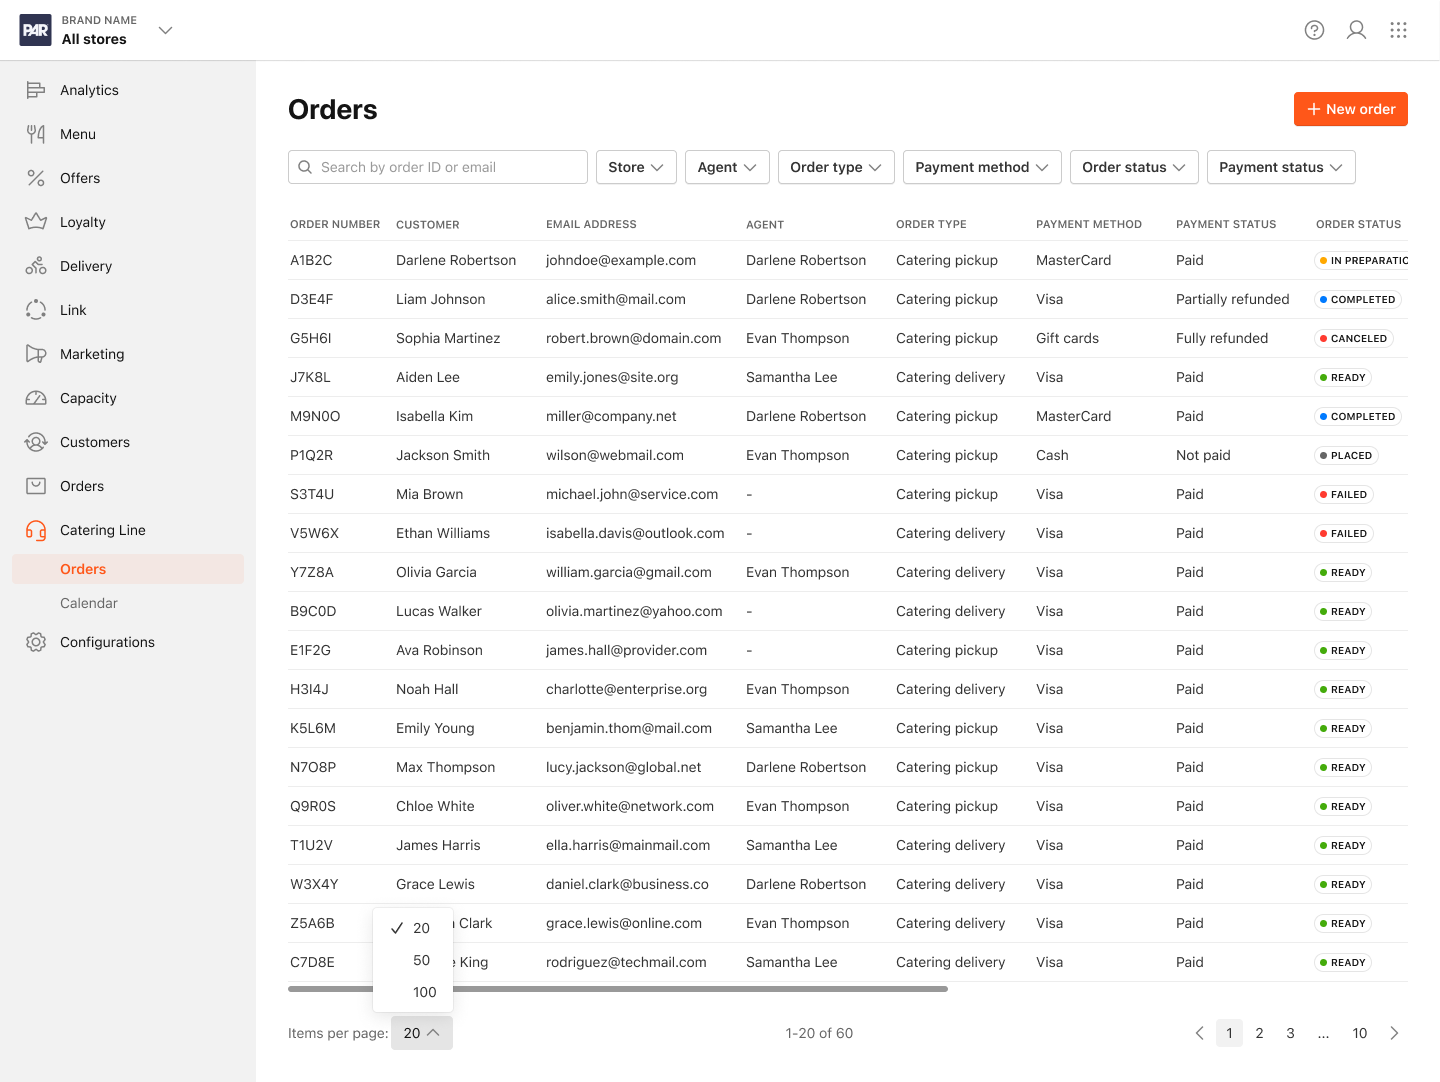Viewport: 1440px width, 1082px height.
Task: Click the Menu fork-and-knife icon
Action: click(36, 134)
